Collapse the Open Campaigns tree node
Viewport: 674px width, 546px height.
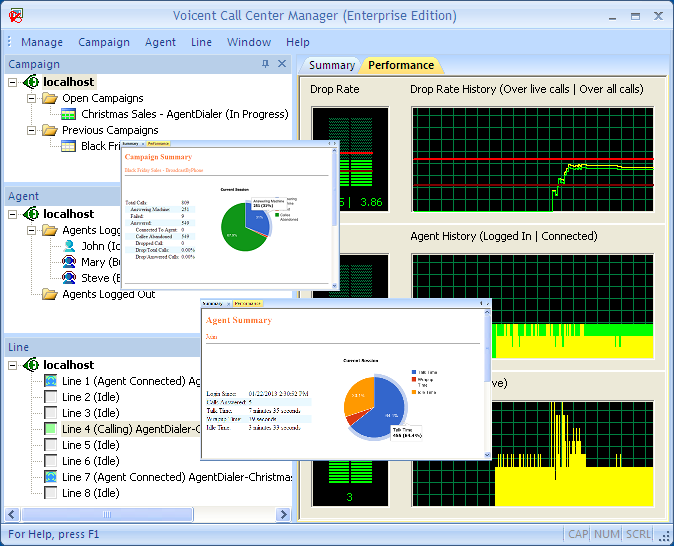[30, 98]
